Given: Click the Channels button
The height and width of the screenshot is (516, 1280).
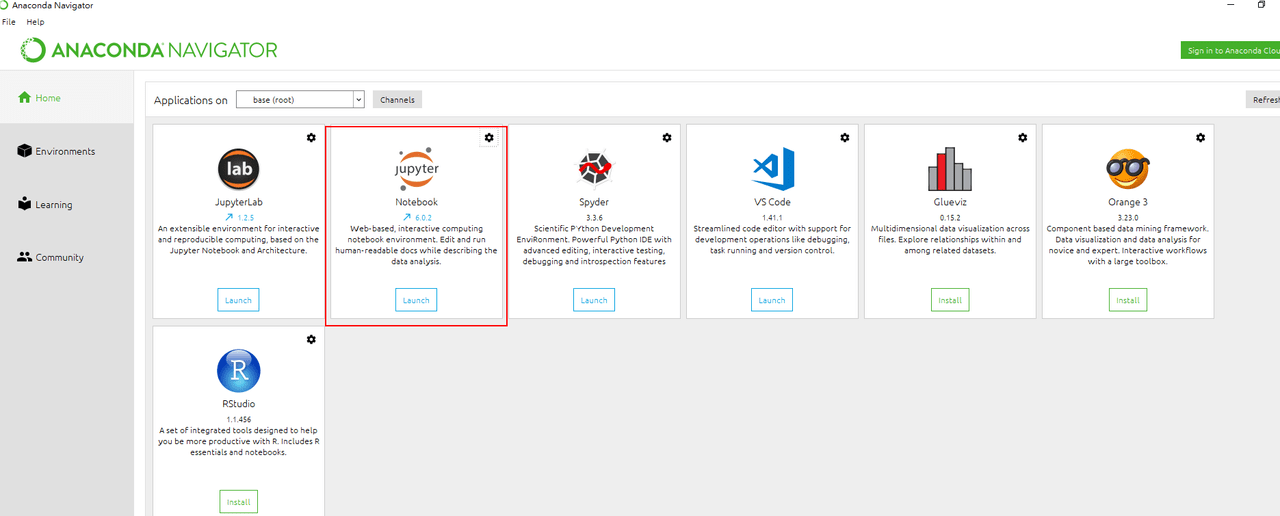Looking at the screenshot, I should [397, 99].
